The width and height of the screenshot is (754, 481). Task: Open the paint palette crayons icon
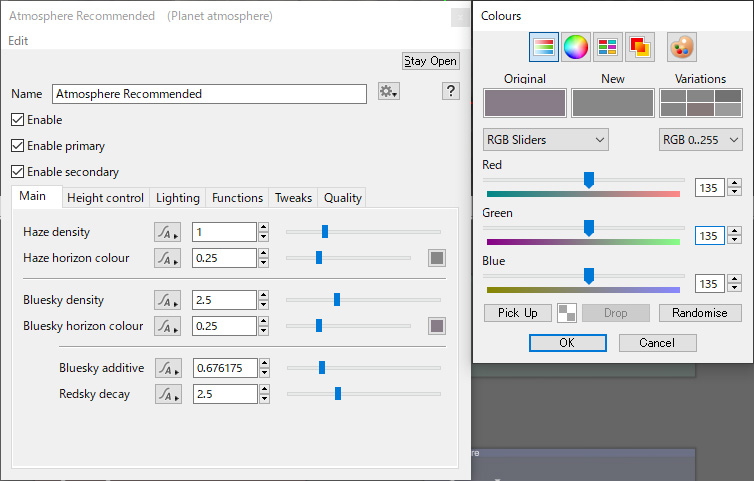pyautogui.click(x=681, y=47)
